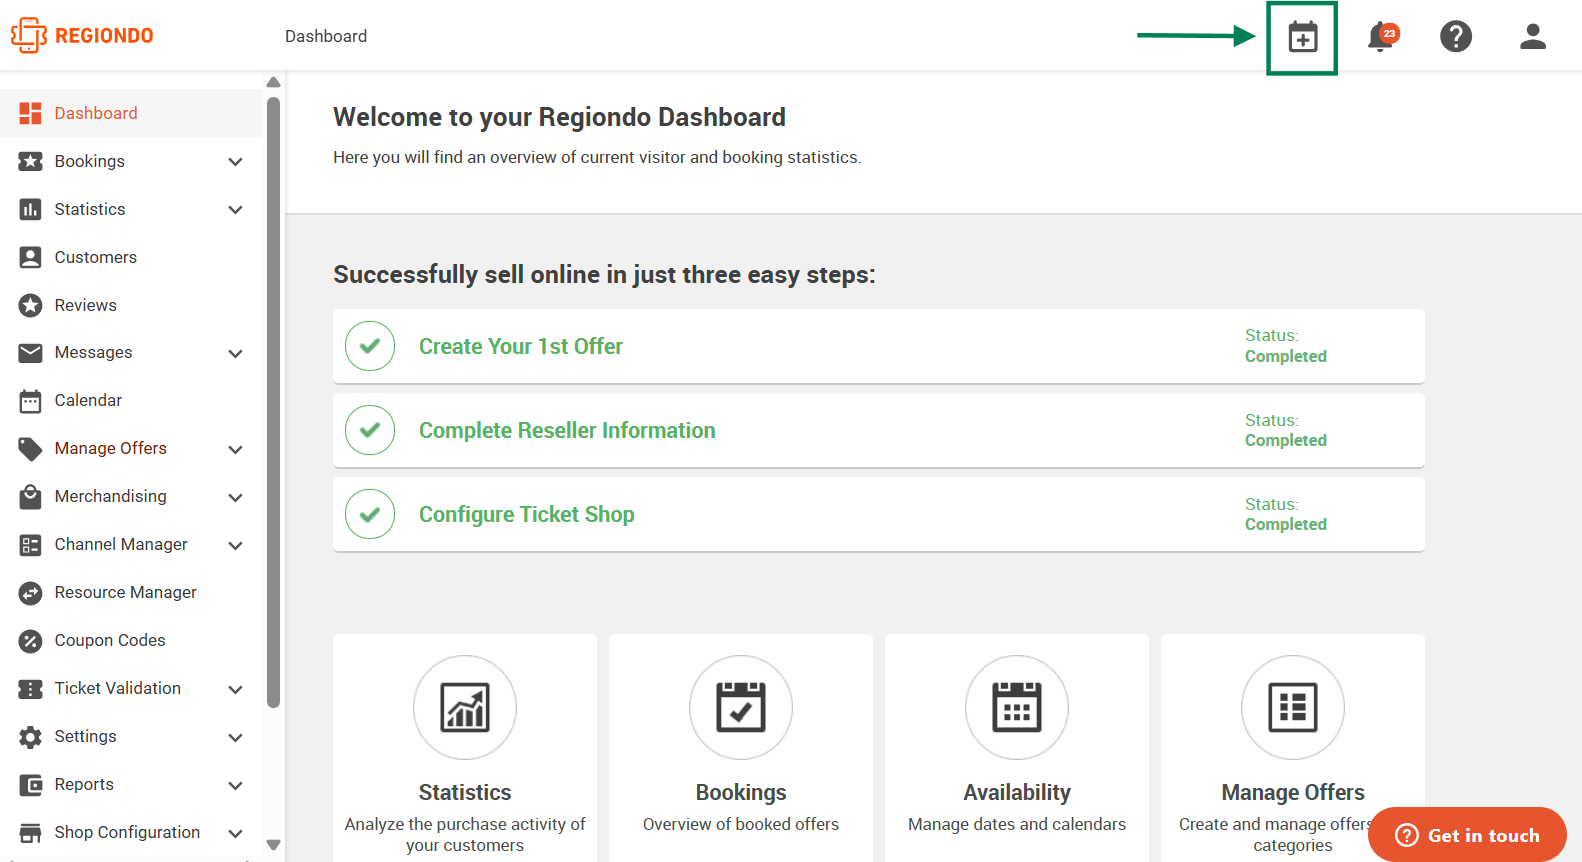Click the Customers person icon
Image resolution: width=1582 pixels, height=862 pixels.
31,257
